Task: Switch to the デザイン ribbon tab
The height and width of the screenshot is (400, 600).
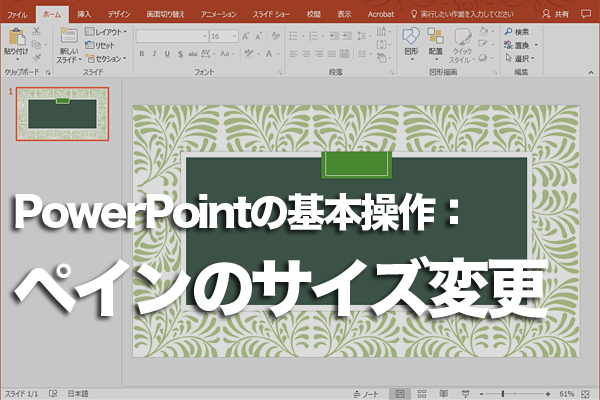Action: 119,15
